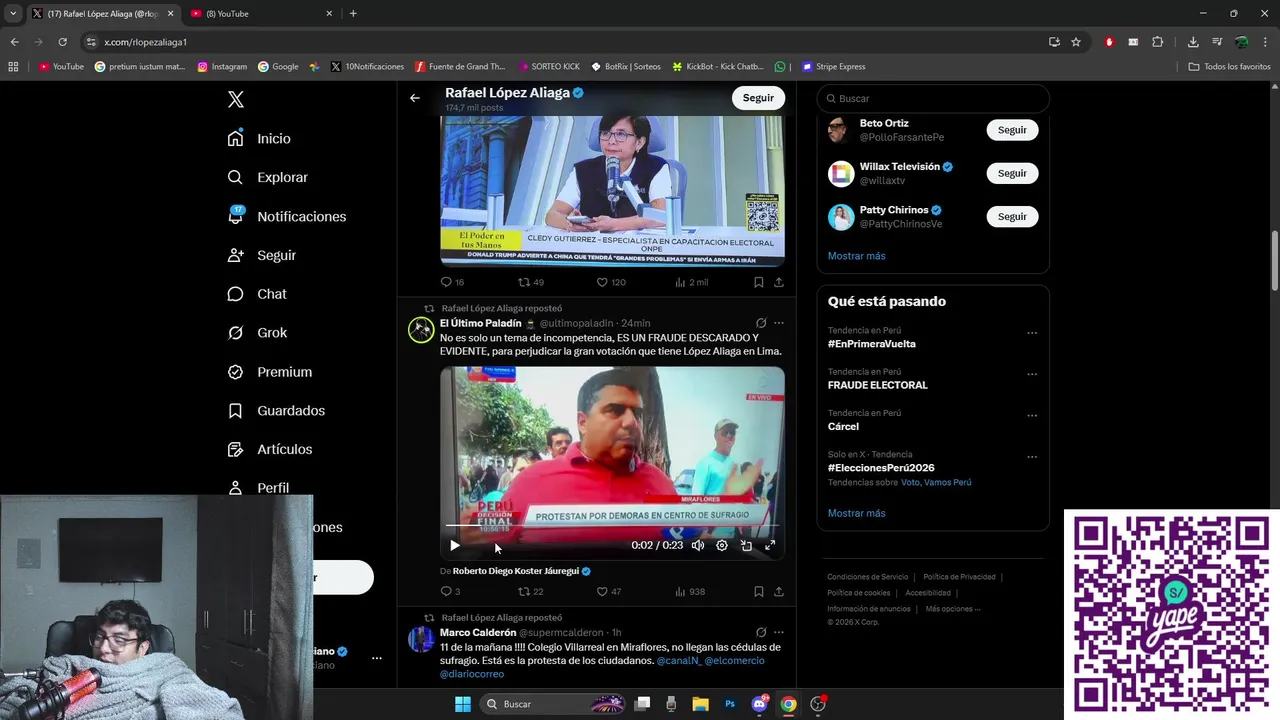Viewport: 1280px width, 720px height.
Task: Click the x.com/rlopezaliaga1 address bar
Action: (x=560, y=42)
